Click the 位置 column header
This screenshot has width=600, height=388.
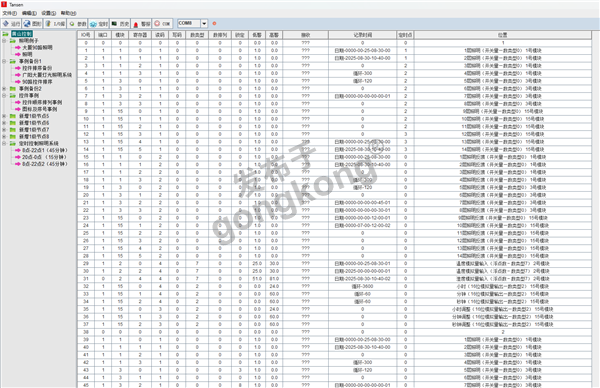(503, 35)
